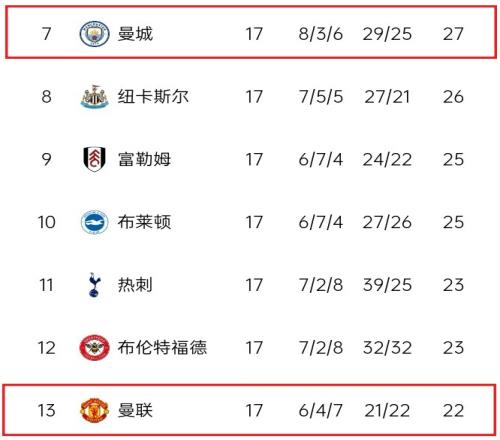Open the 曼城 team name
The width and height of the screenshot is (500, 440).
135,34
